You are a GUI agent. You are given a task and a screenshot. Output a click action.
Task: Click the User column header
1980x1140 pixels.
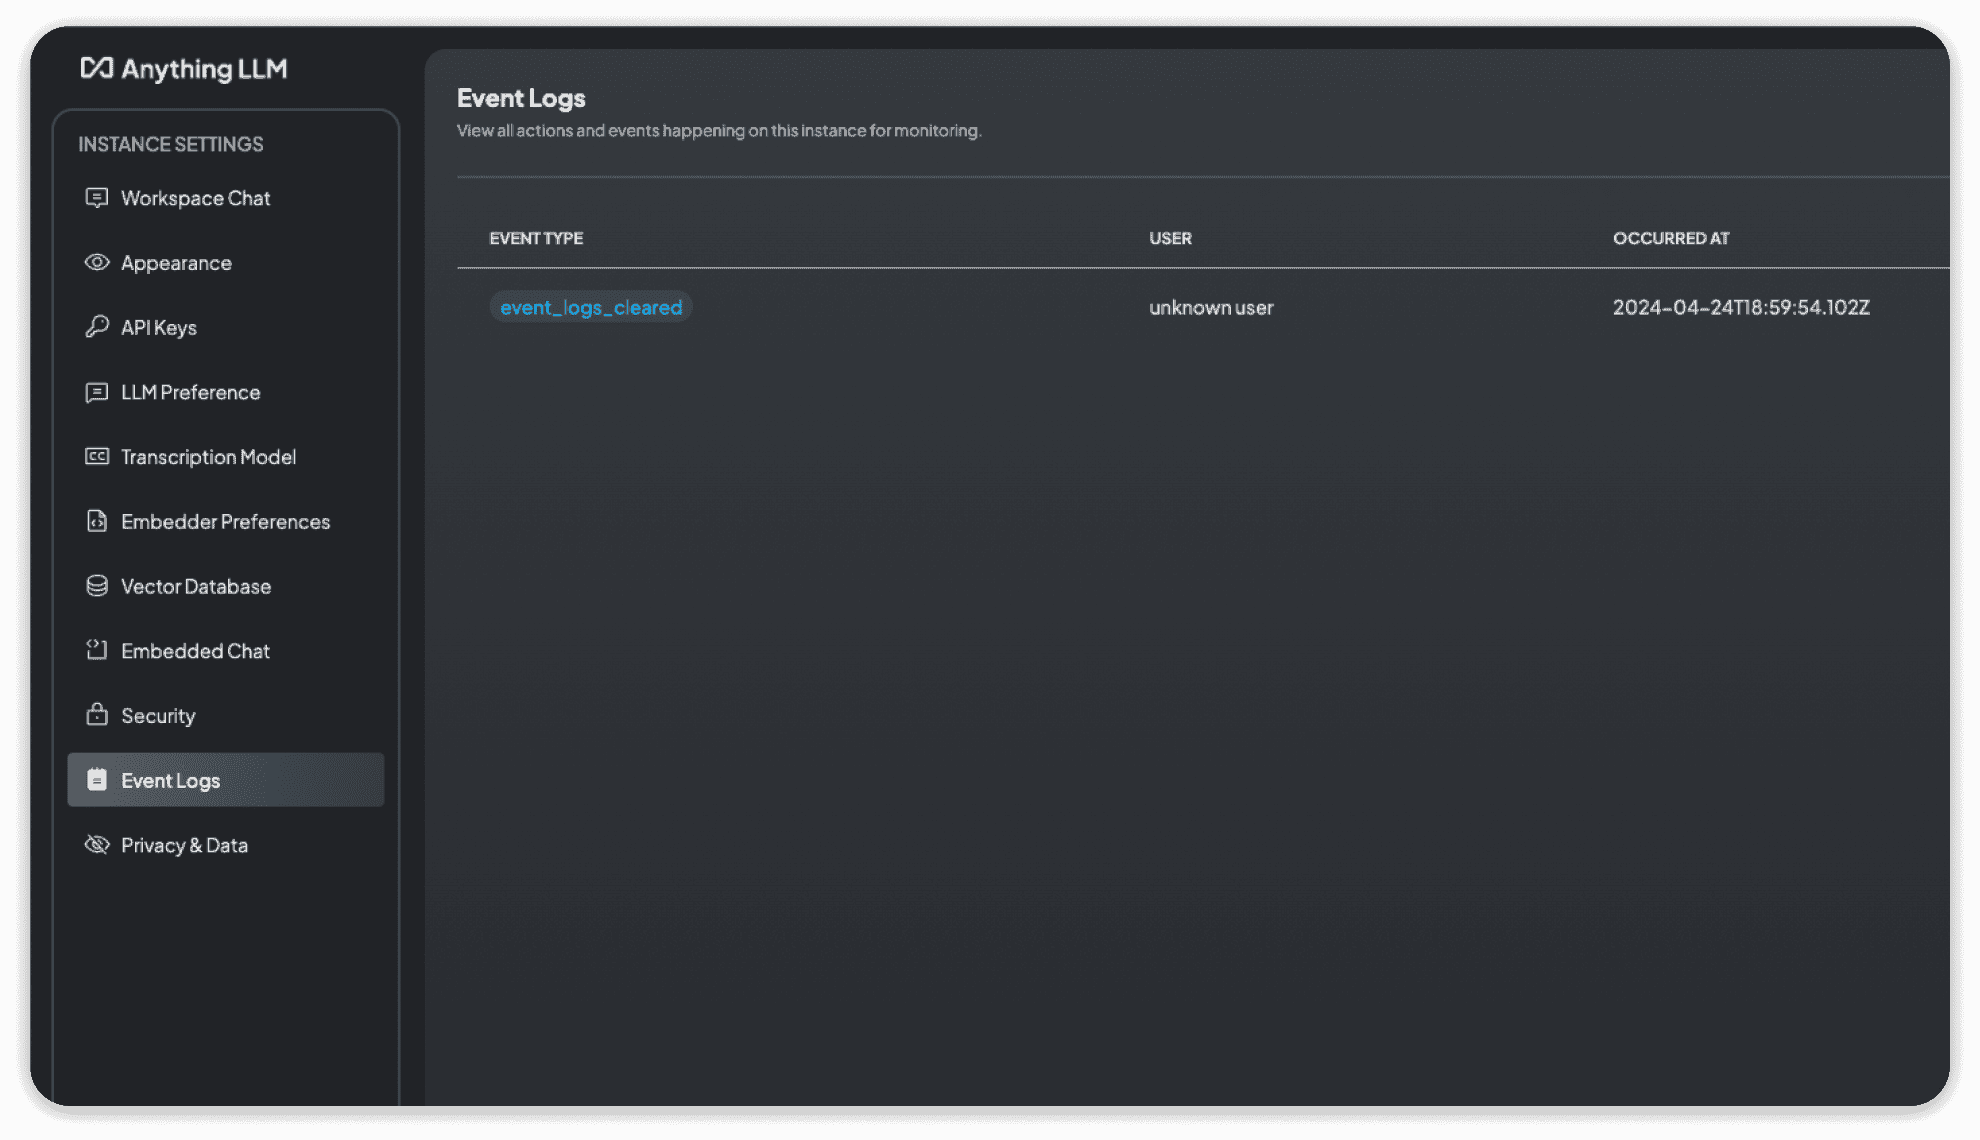point(1170,238)
